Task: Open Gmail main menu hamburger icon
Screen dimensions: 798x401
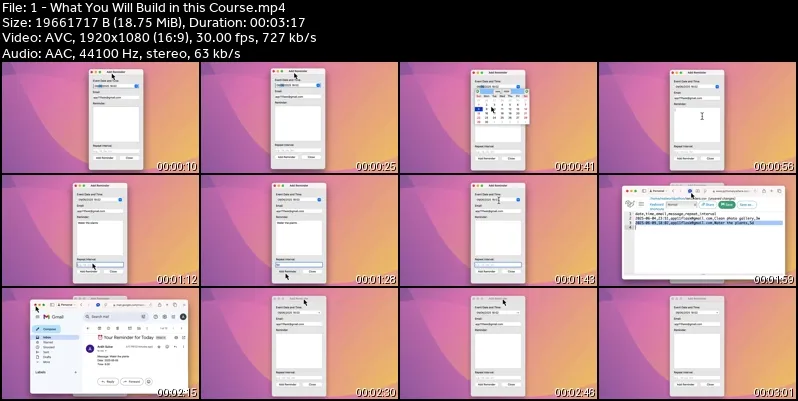Action: (x=38, y=317)
